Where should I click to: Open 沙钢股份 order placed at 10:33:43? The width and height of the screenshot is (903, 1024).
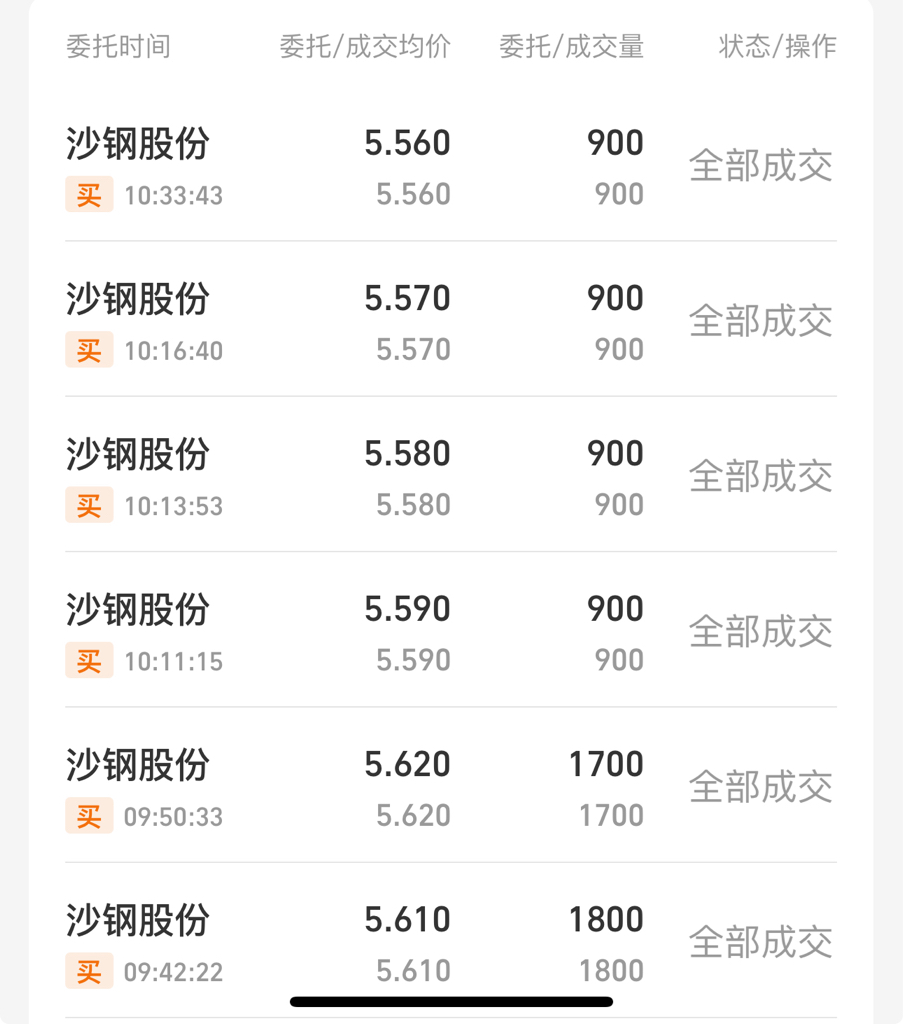coord(451,167)
